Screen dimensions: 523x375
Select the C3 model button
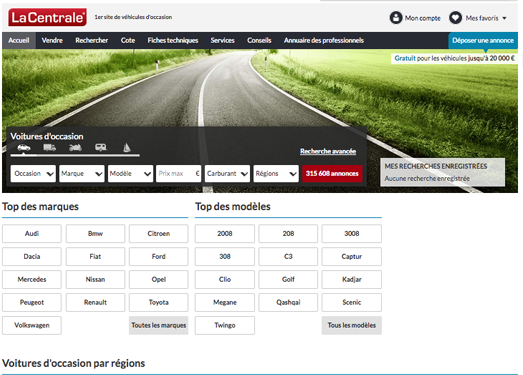coord(288,257)
